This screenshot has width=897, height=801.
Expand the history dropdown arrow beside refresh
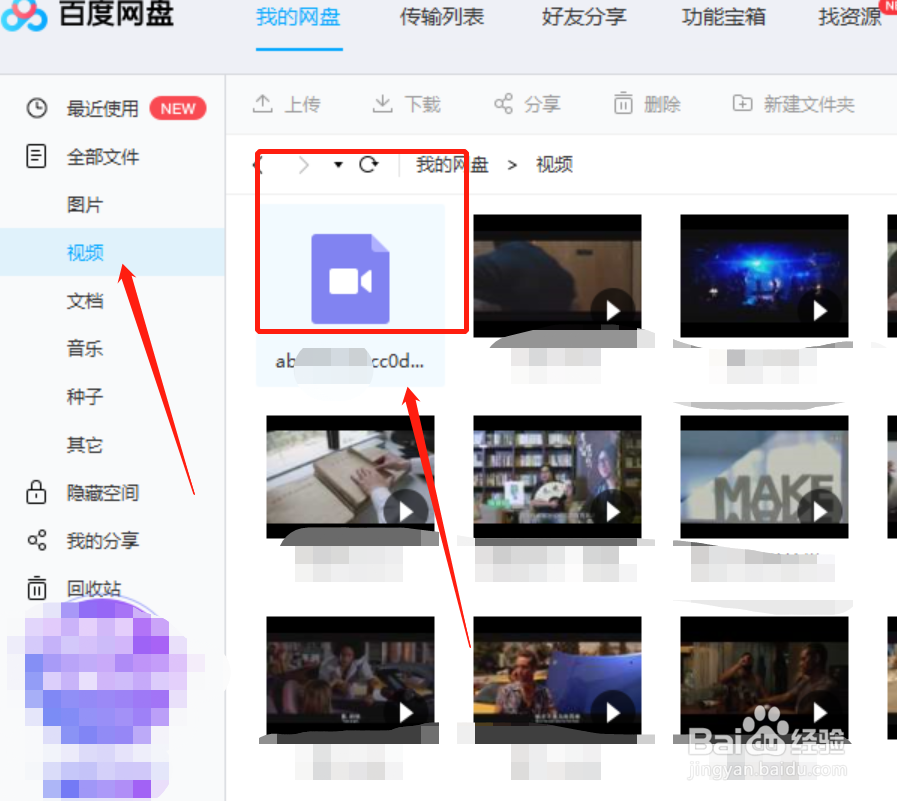click(337, 165)
